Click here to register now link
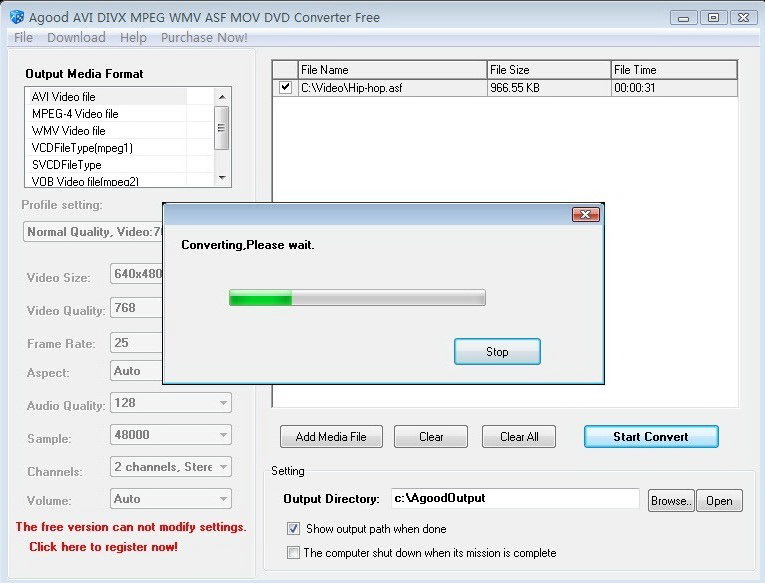 click(103, 547)
